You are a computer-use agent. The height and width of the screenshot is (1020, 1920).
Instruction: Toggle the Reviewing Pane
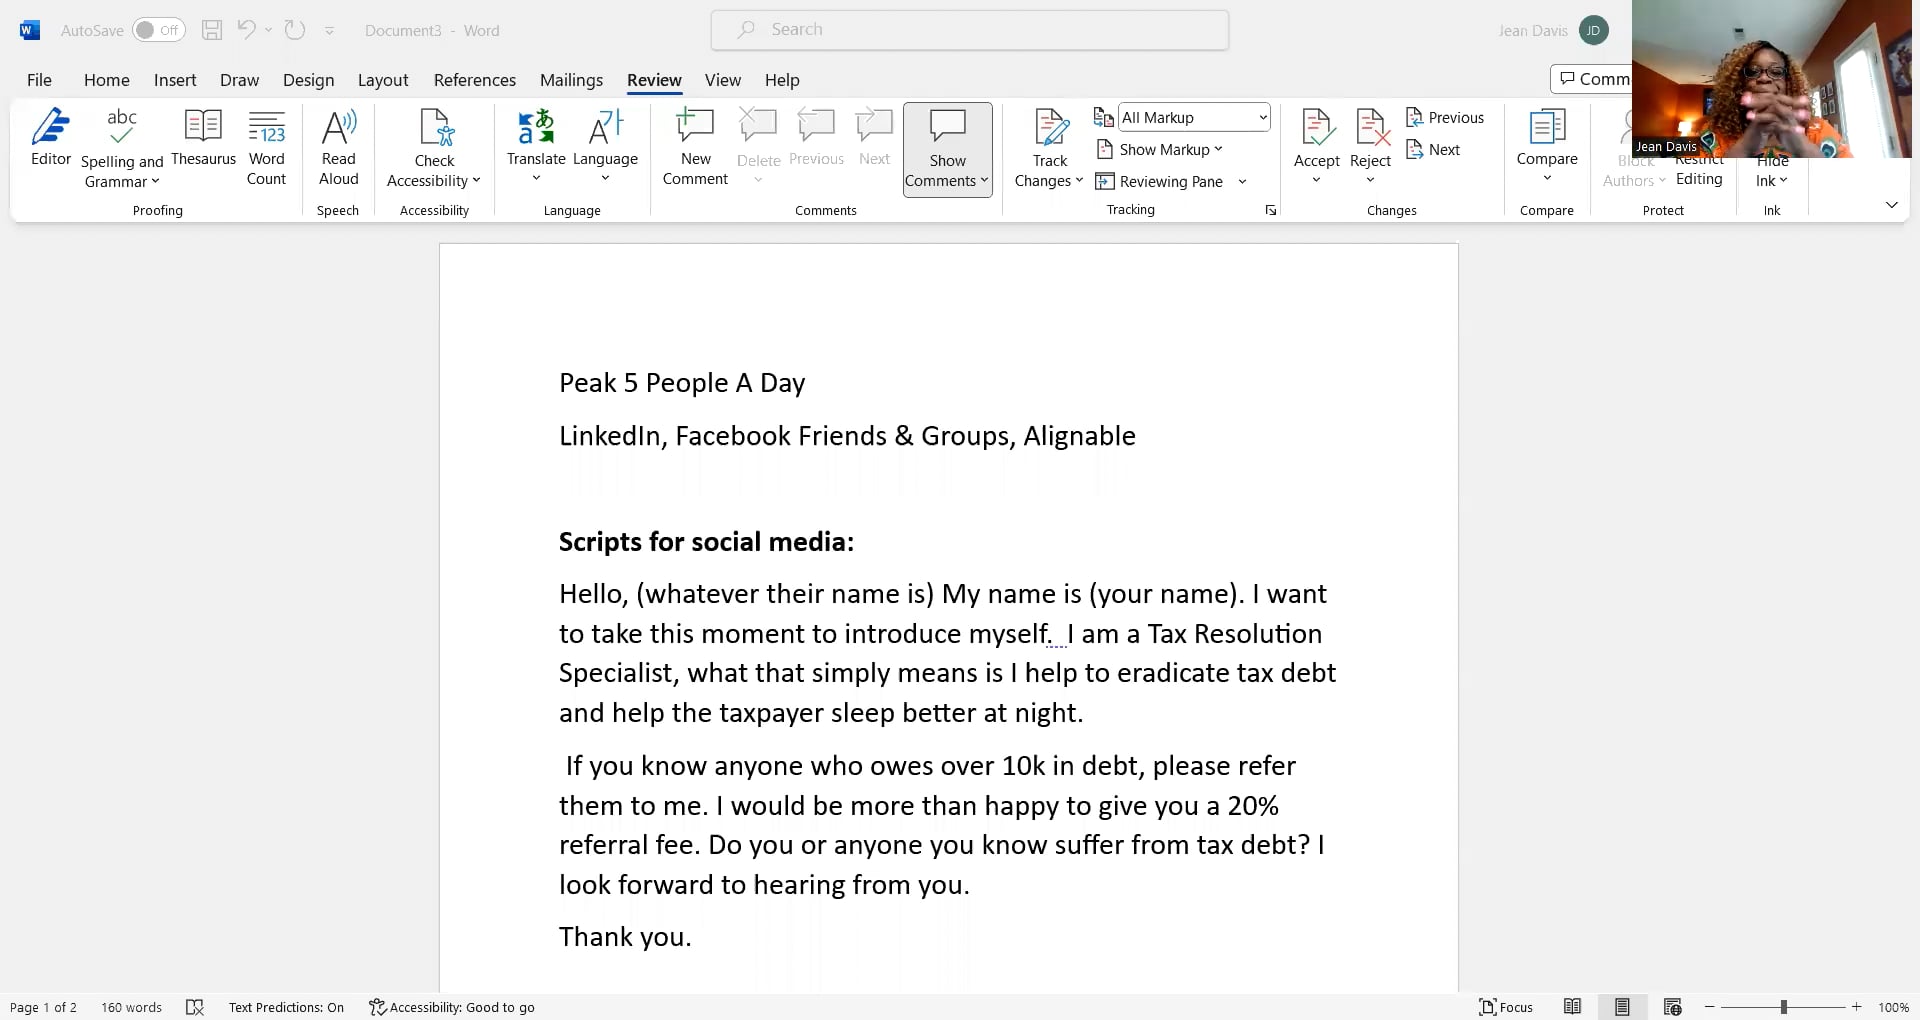[x=1159, y=181]
